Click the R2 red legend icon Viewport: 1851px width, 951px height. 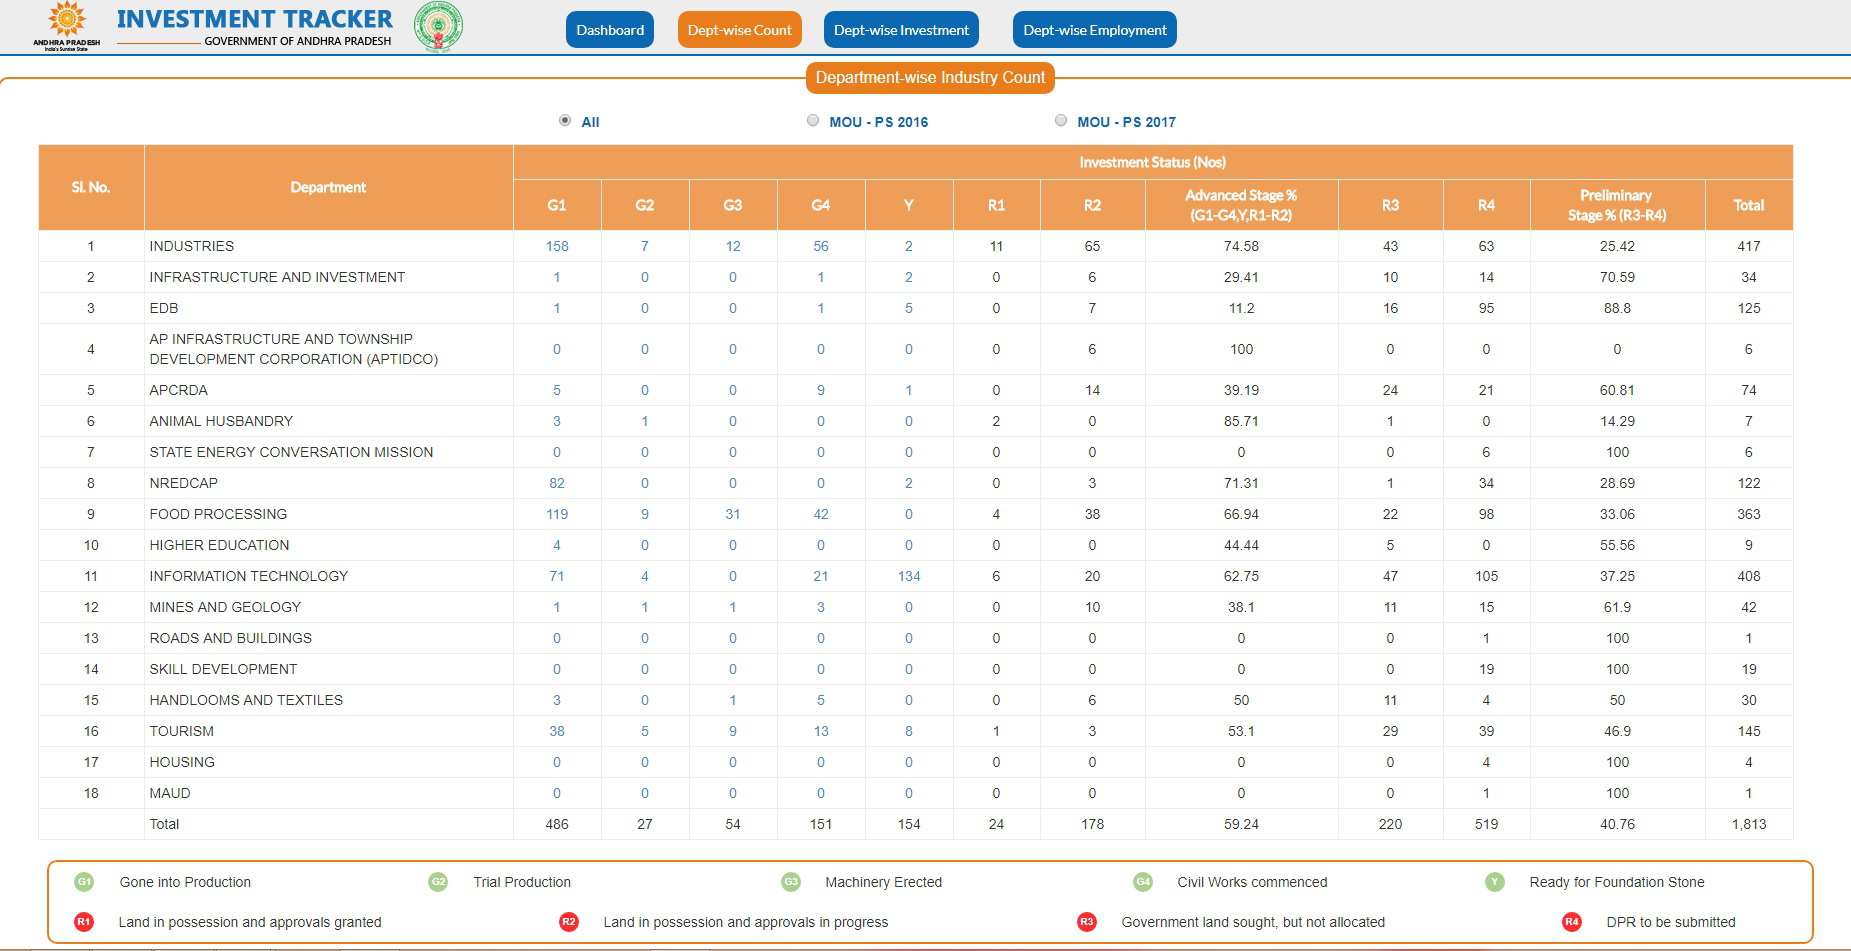pos(569,922)
